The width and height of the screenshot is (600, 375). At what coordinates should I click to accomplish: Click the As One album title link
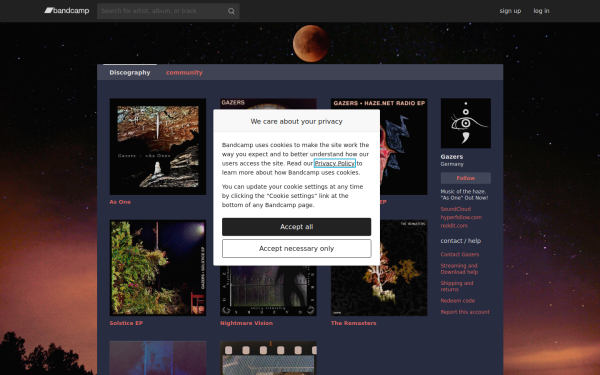tap(120, 202)
